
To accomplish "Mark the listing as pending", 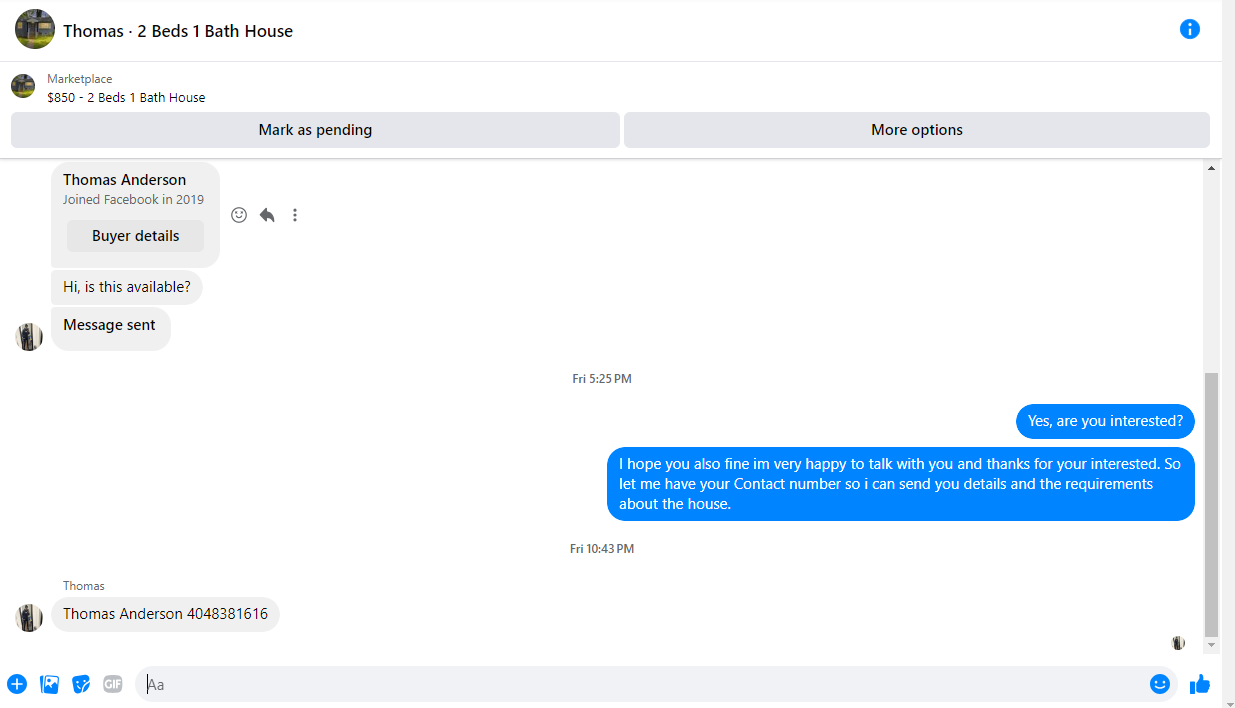I will [315, 130].
